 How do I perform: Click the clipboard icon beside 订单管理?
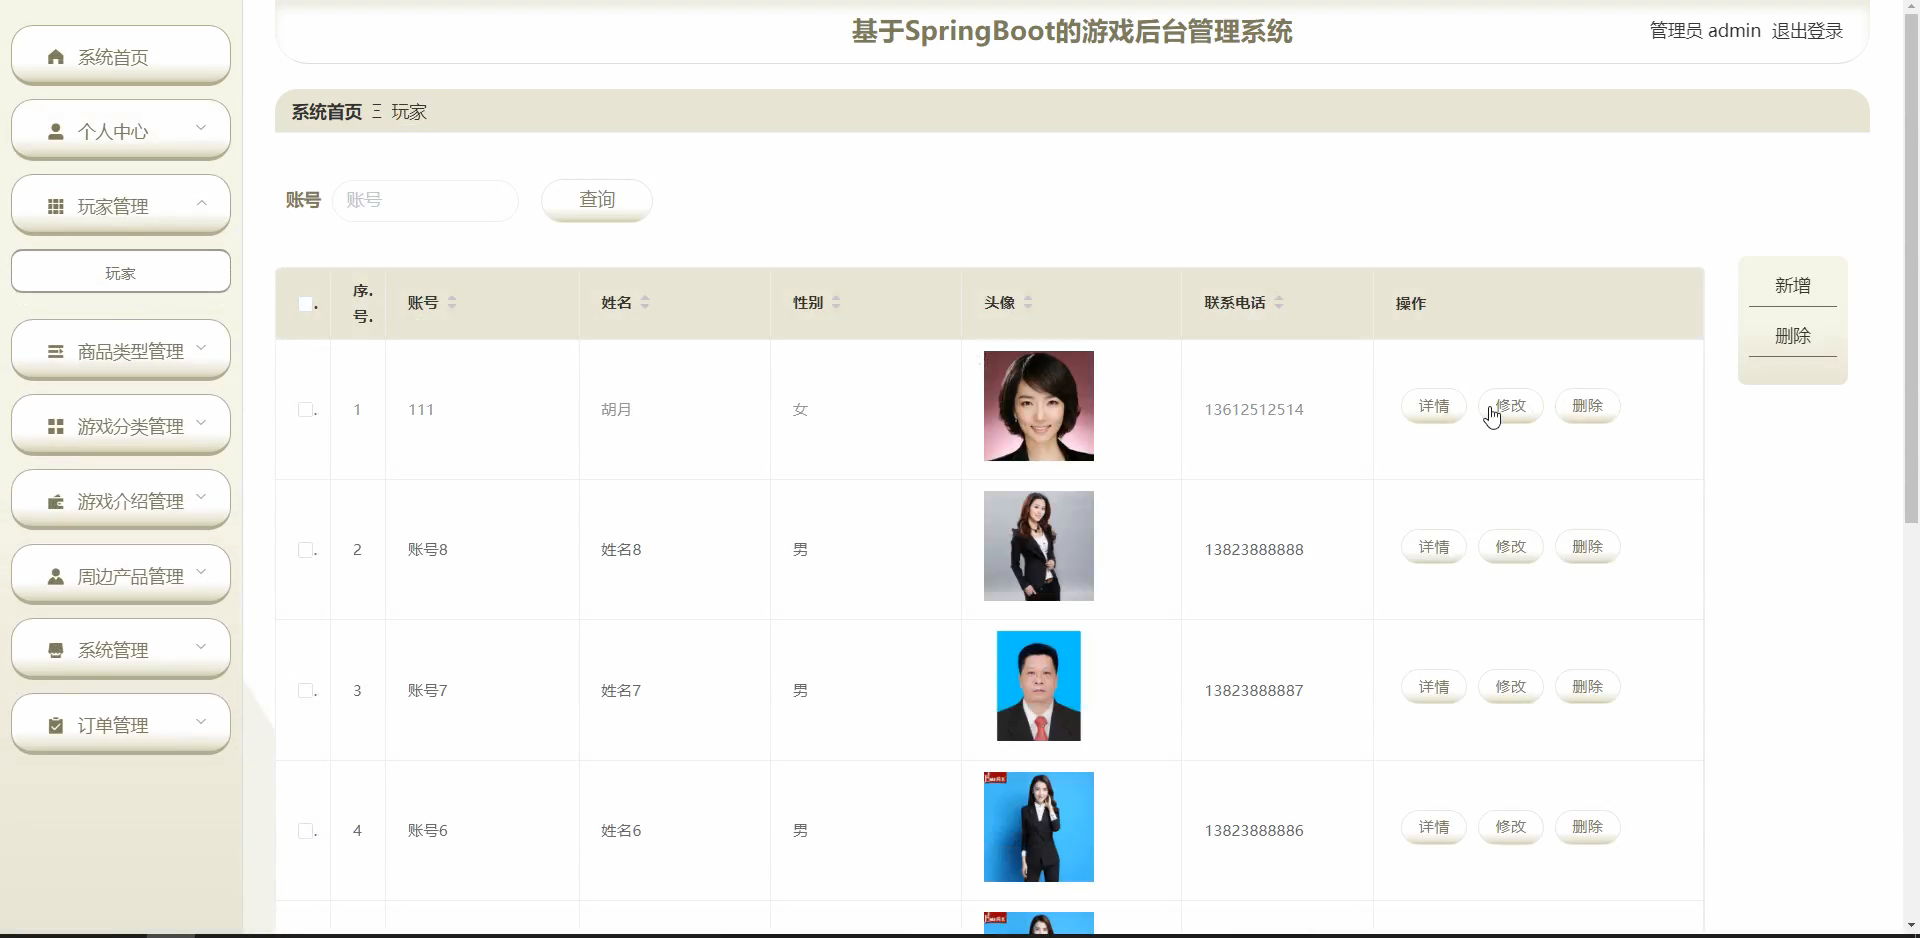click(56, 725)
